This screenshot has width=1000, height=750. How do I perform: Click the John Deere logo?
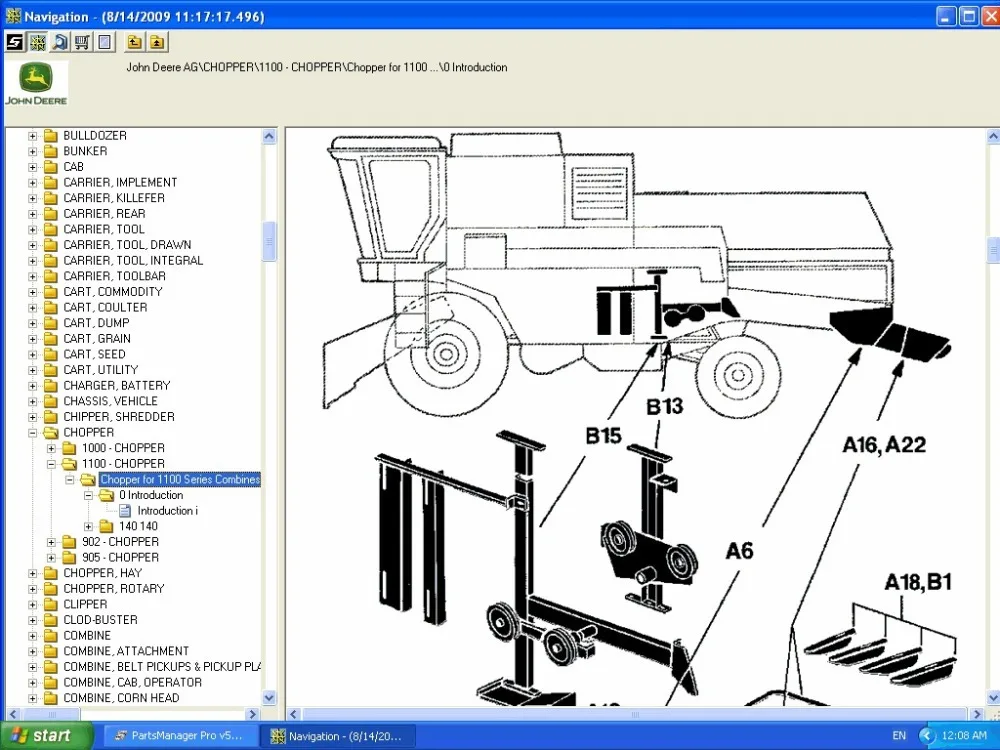click(x=36, y=84)
